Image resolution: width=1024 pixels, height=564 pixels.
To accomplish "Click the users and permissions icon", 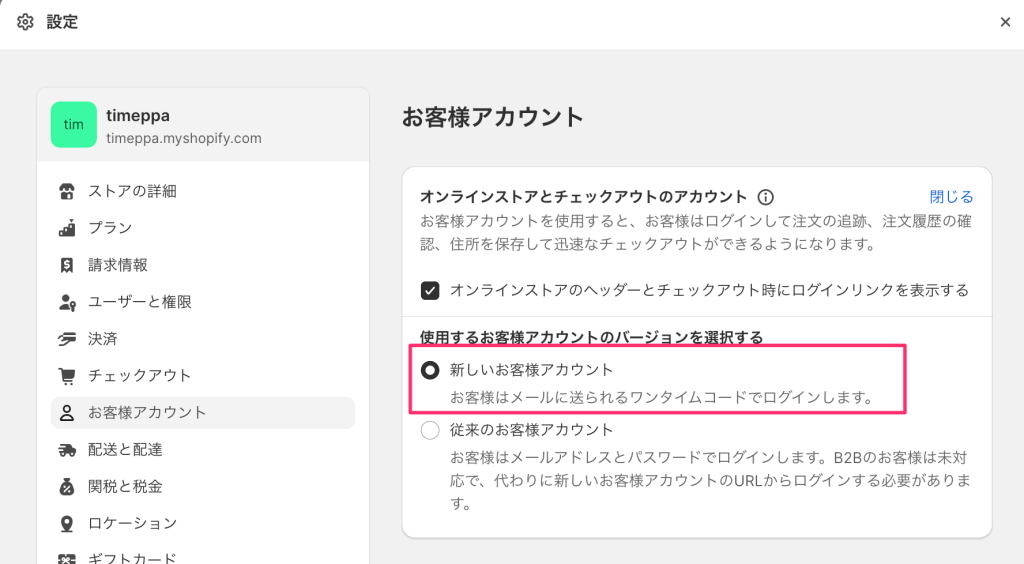I will point(67,302).
